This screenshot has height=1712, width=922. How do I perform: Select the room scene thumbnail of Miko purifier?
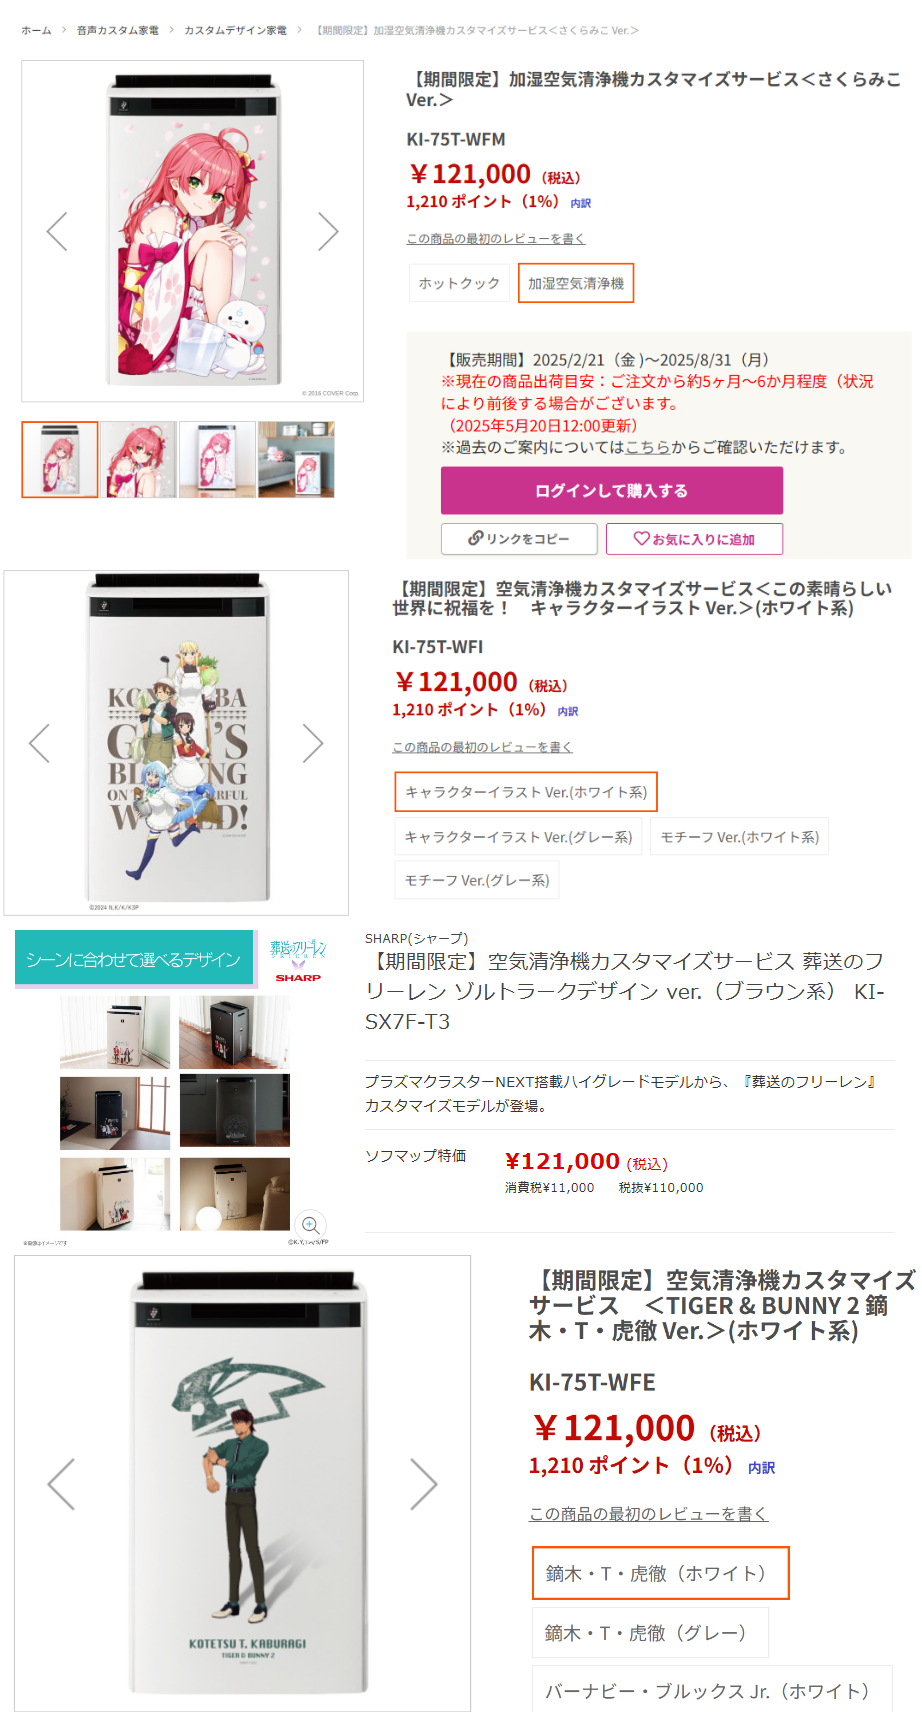(x=296, y=459)
